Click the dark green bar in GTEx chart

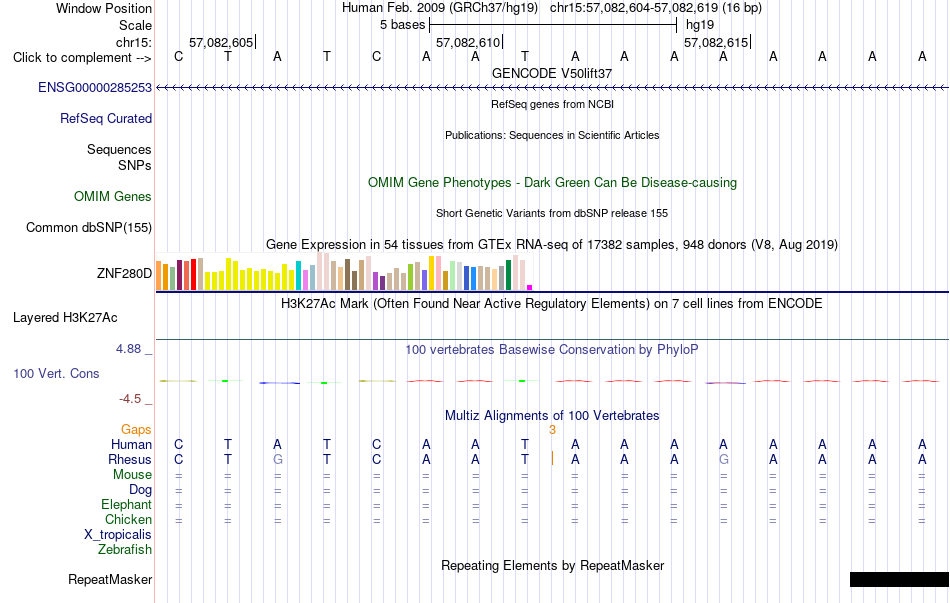509,275
